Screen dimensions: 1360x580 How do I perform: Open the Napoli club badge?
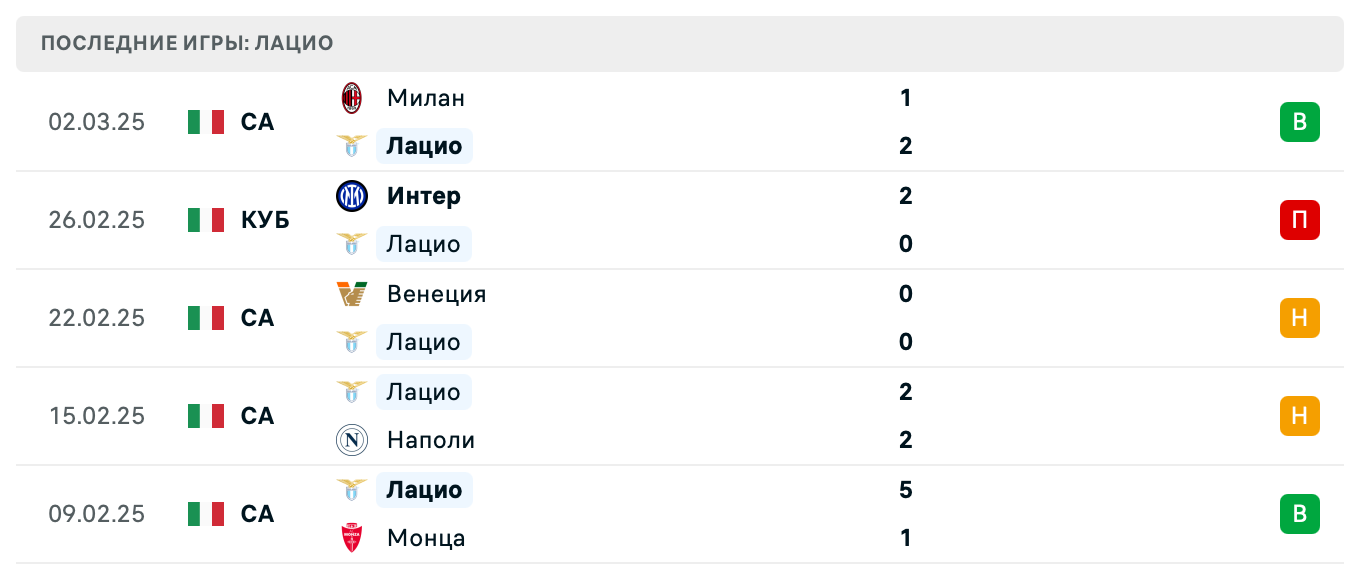point(352,440)
